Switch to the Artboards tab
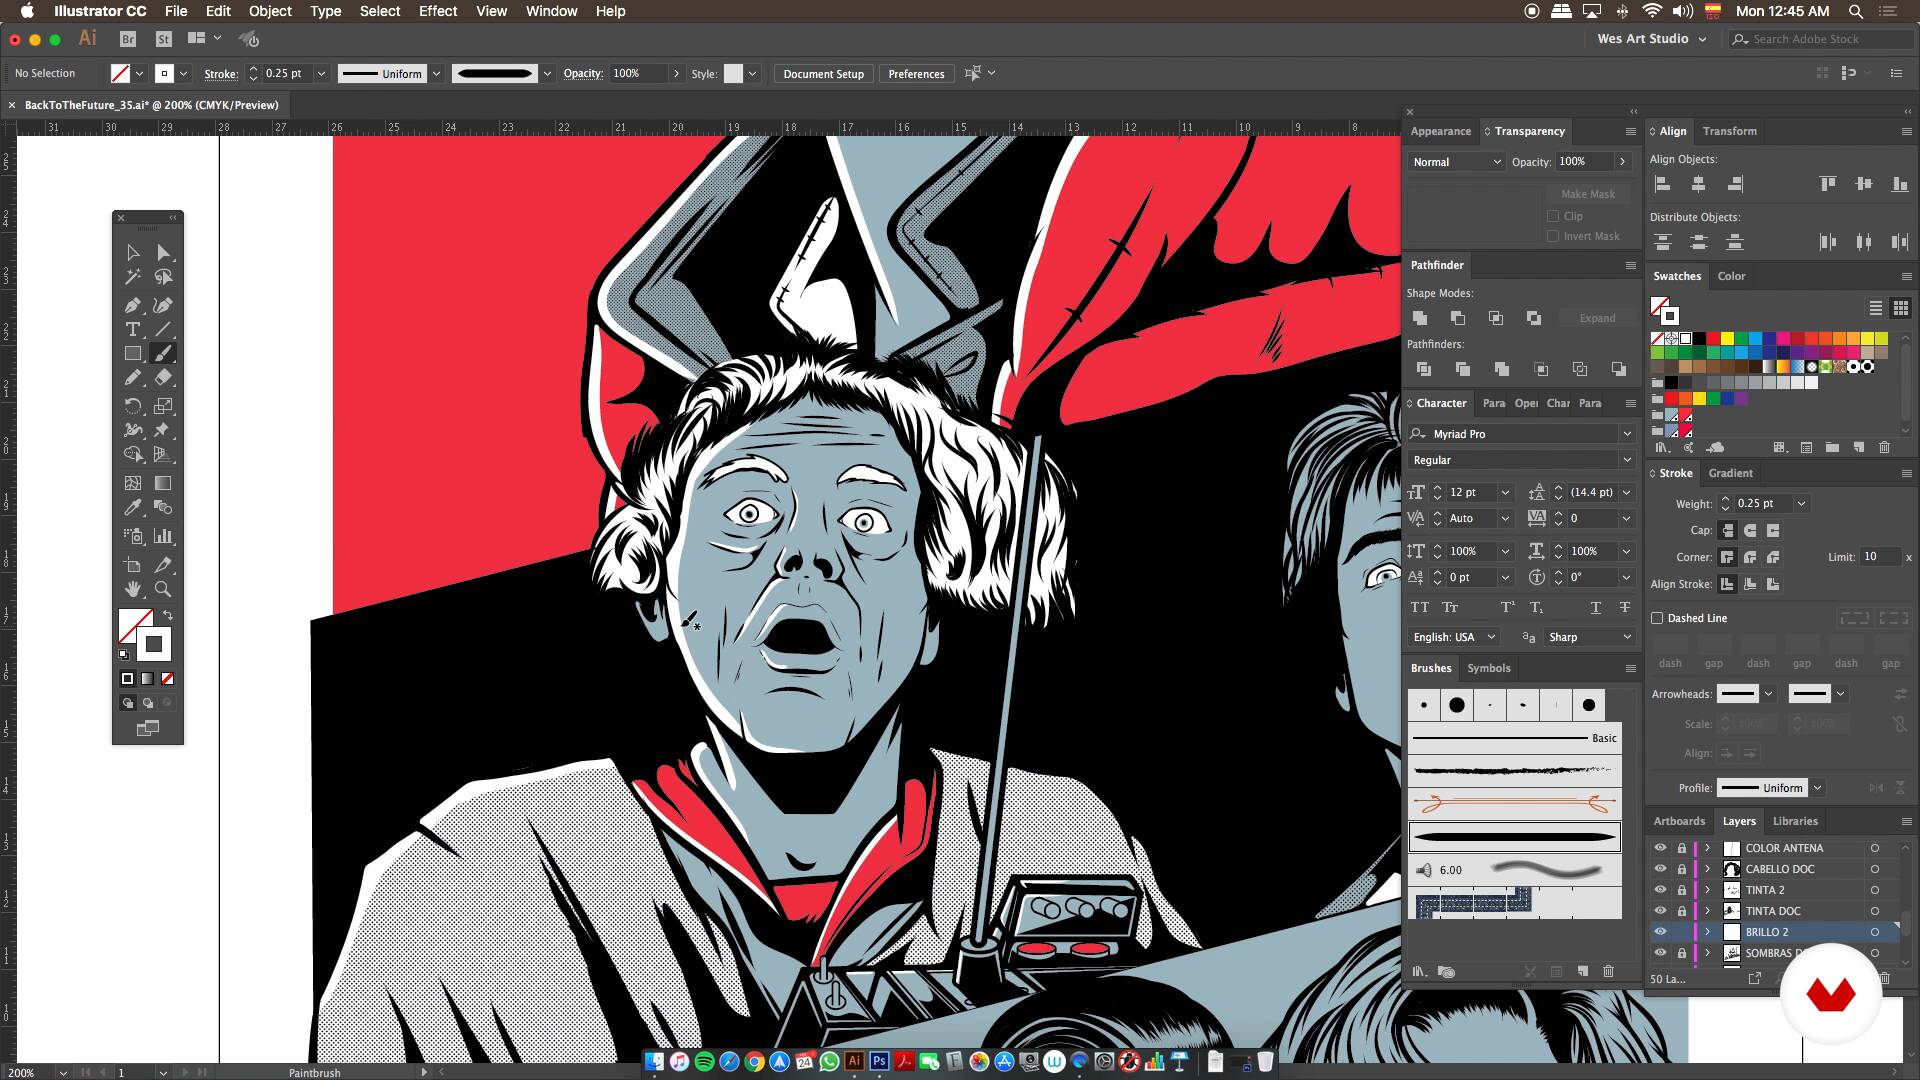The height and width of the screenshot is (1080, 1920). click(x=1679, y=821)
